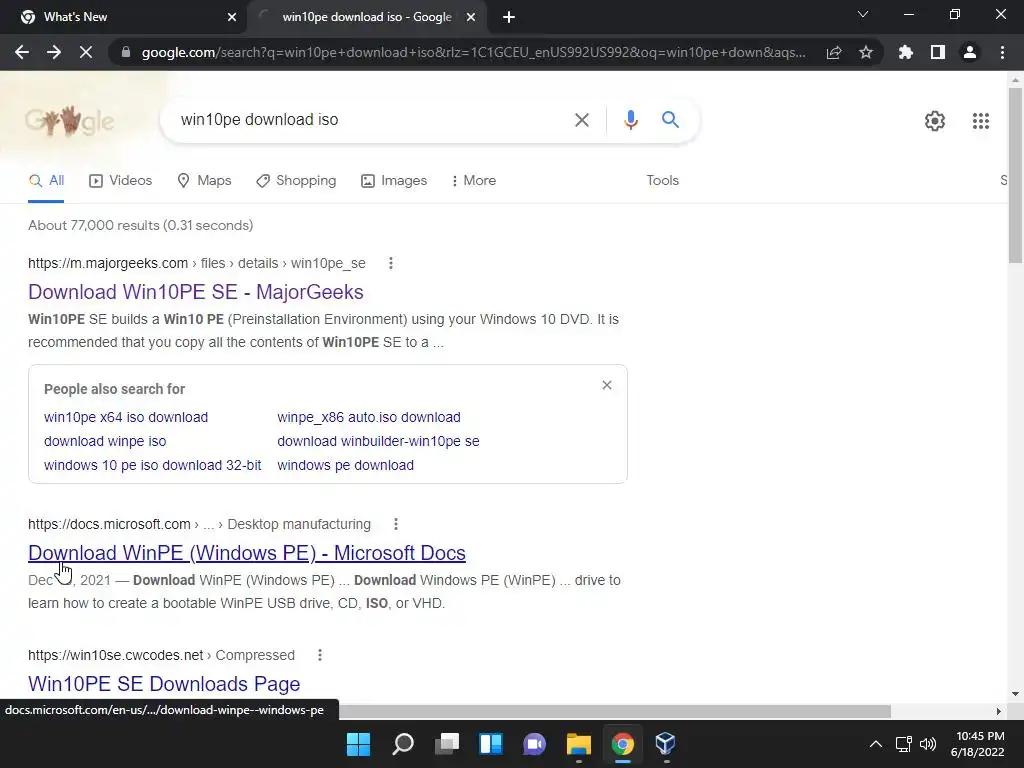Open the clock showing 10:45 PM
Image resolution: width=1024 pixels, height=768 pixels.
(978, 744)
